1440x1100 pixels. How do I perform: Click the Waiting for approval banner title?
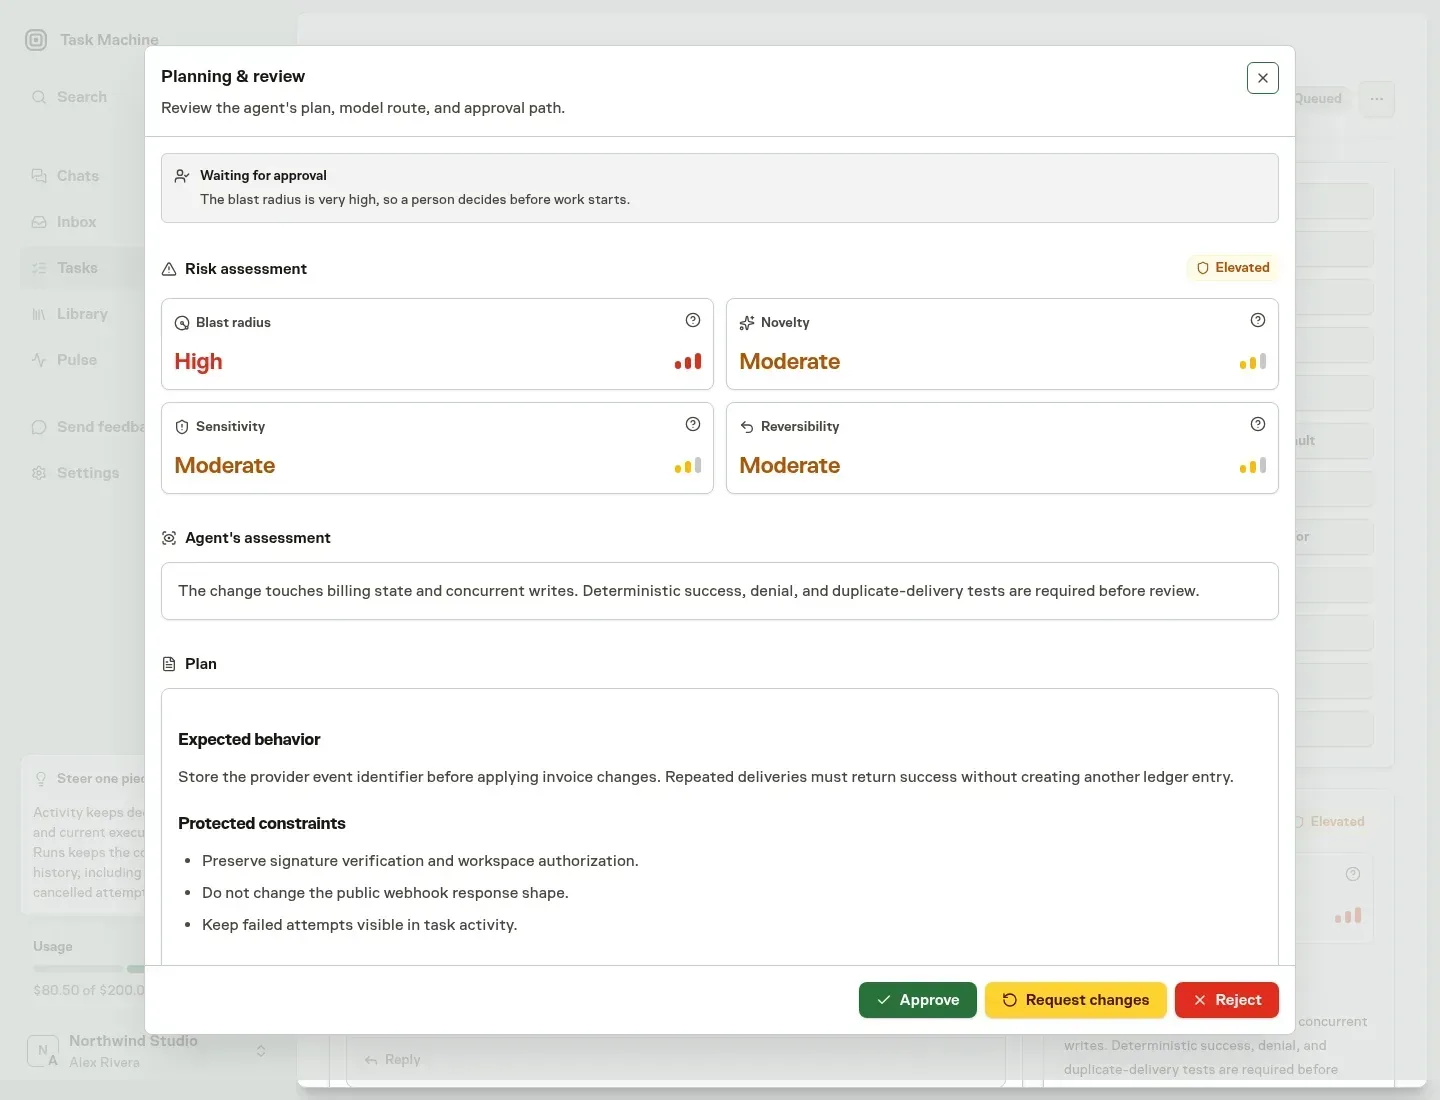(263, 176)
